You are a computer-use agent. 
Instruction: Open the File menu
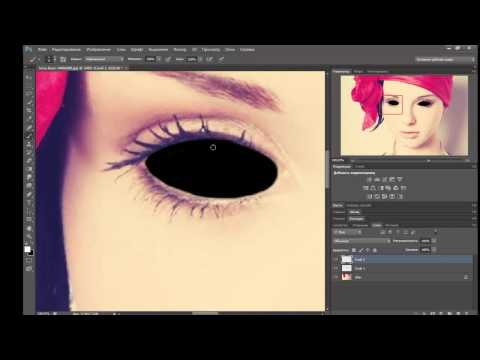tap(42, 50)
